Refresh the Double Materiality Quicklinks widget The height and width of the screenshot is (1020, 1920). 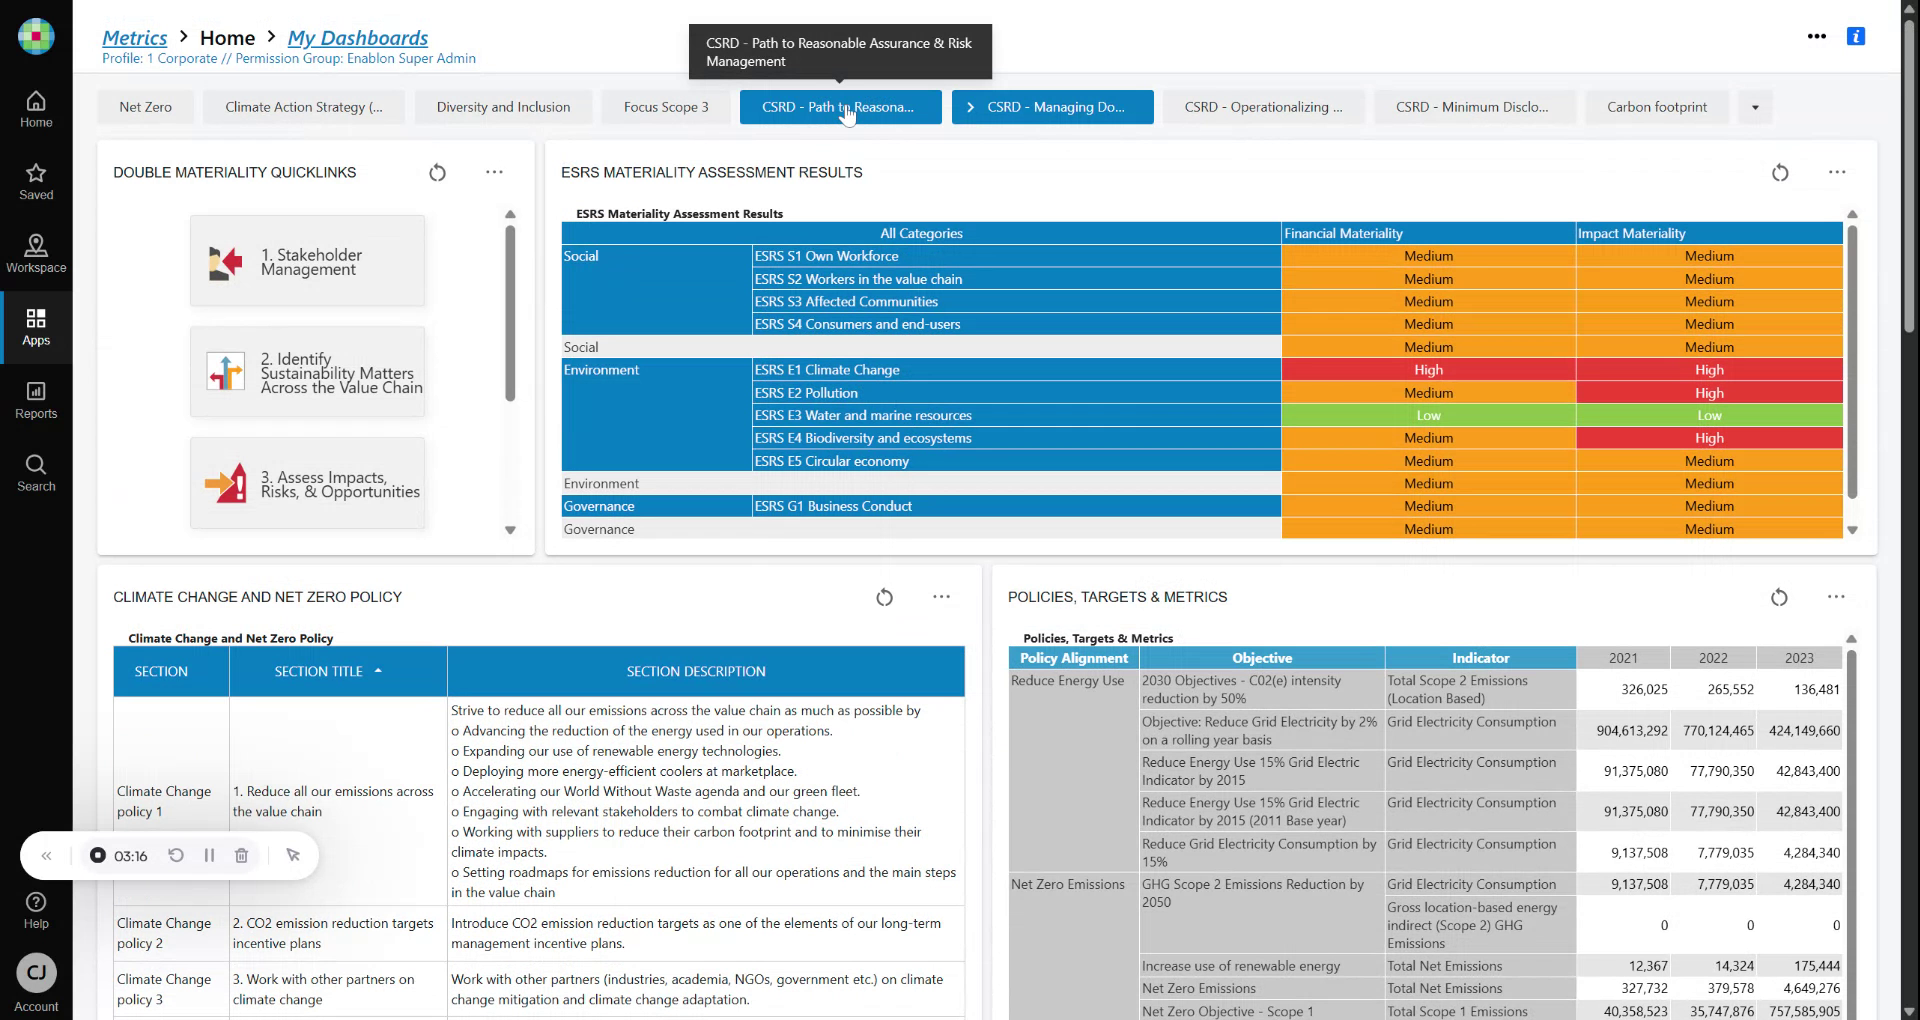click(x=437, y=173)
